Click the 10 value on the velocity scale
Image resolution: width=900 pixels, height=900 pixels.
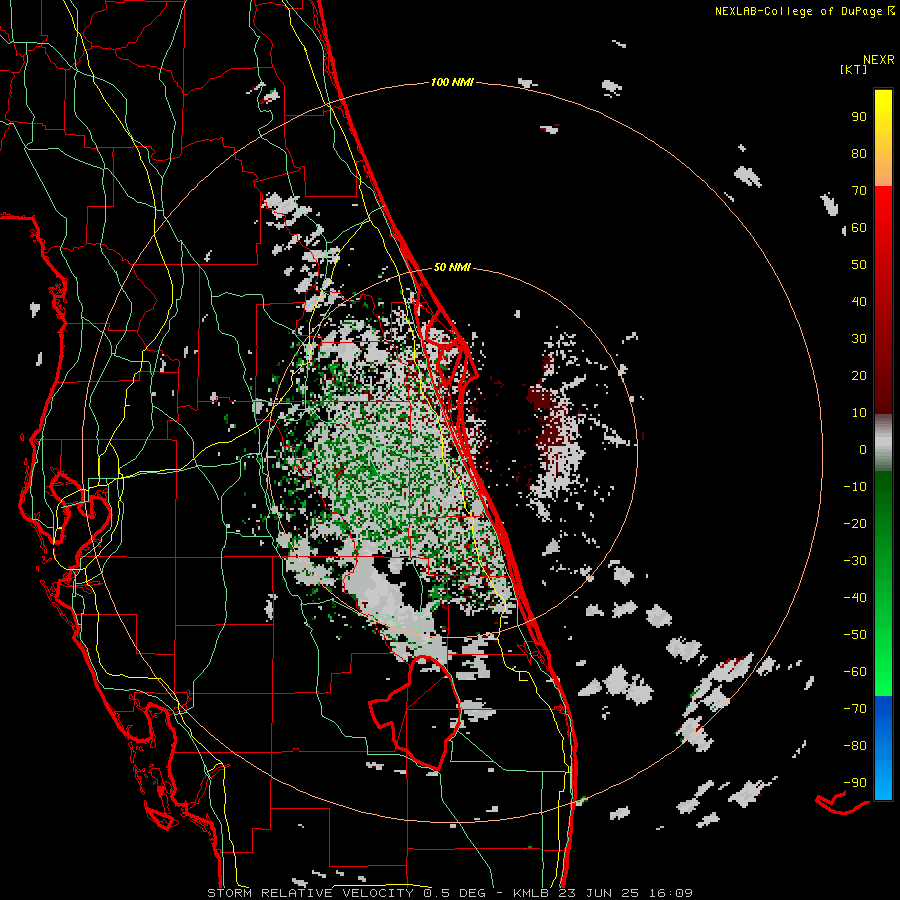click(859, 413)
